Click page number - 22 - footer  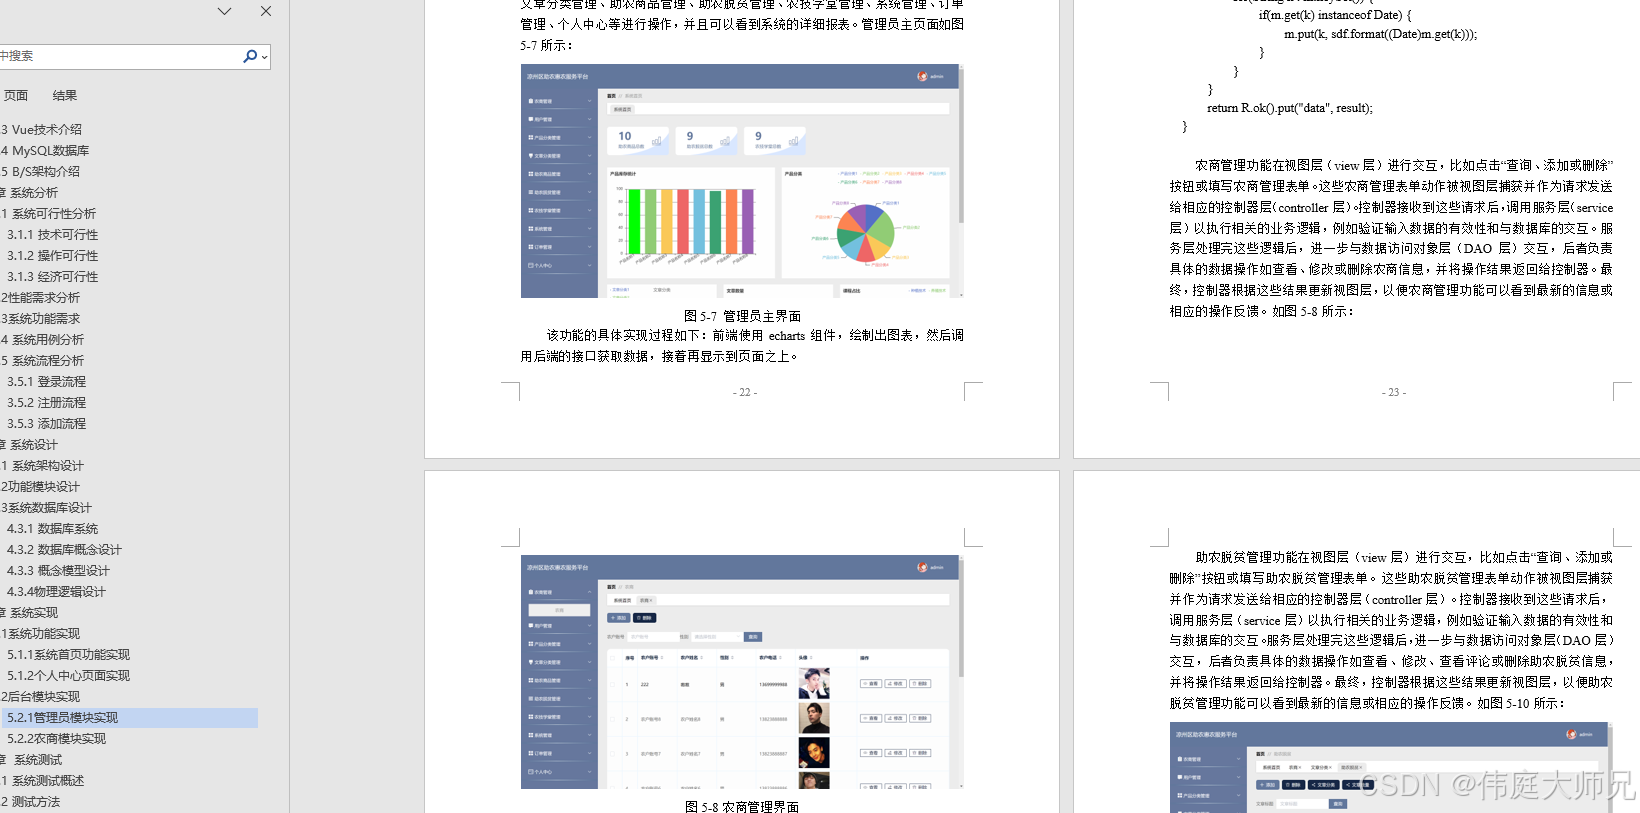click(745, 392)
